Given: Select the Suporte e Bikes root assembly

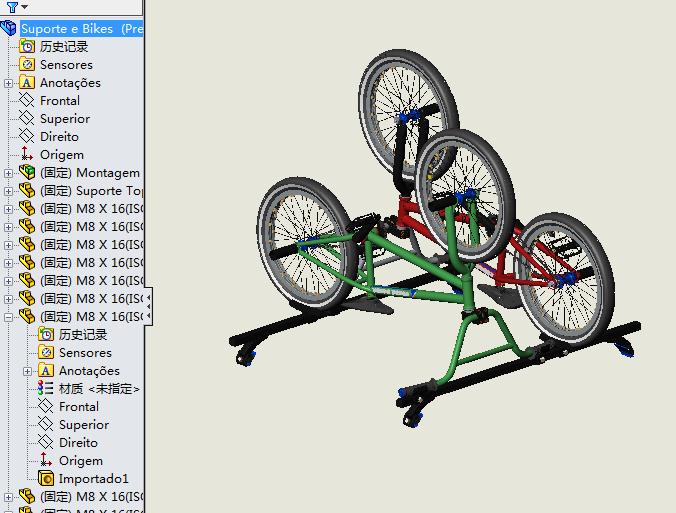Looking at the screenshot, I should [80, 29].
